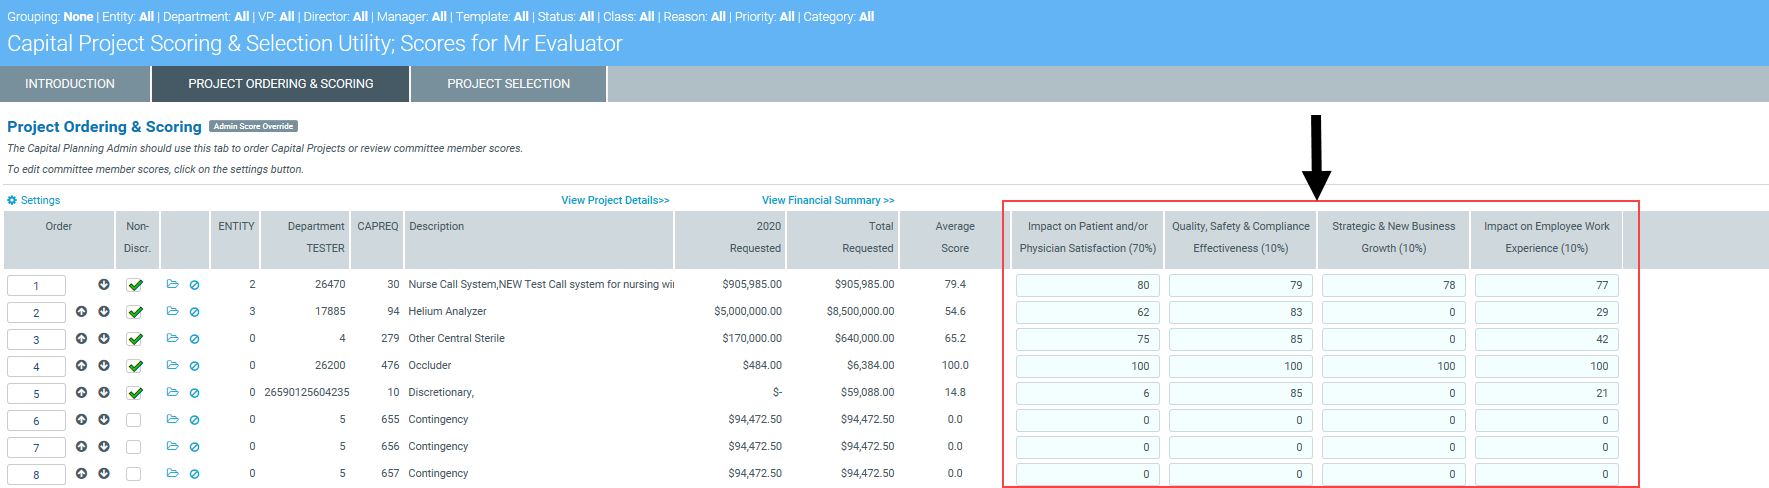Click the Admin Score Override badge

253,126
